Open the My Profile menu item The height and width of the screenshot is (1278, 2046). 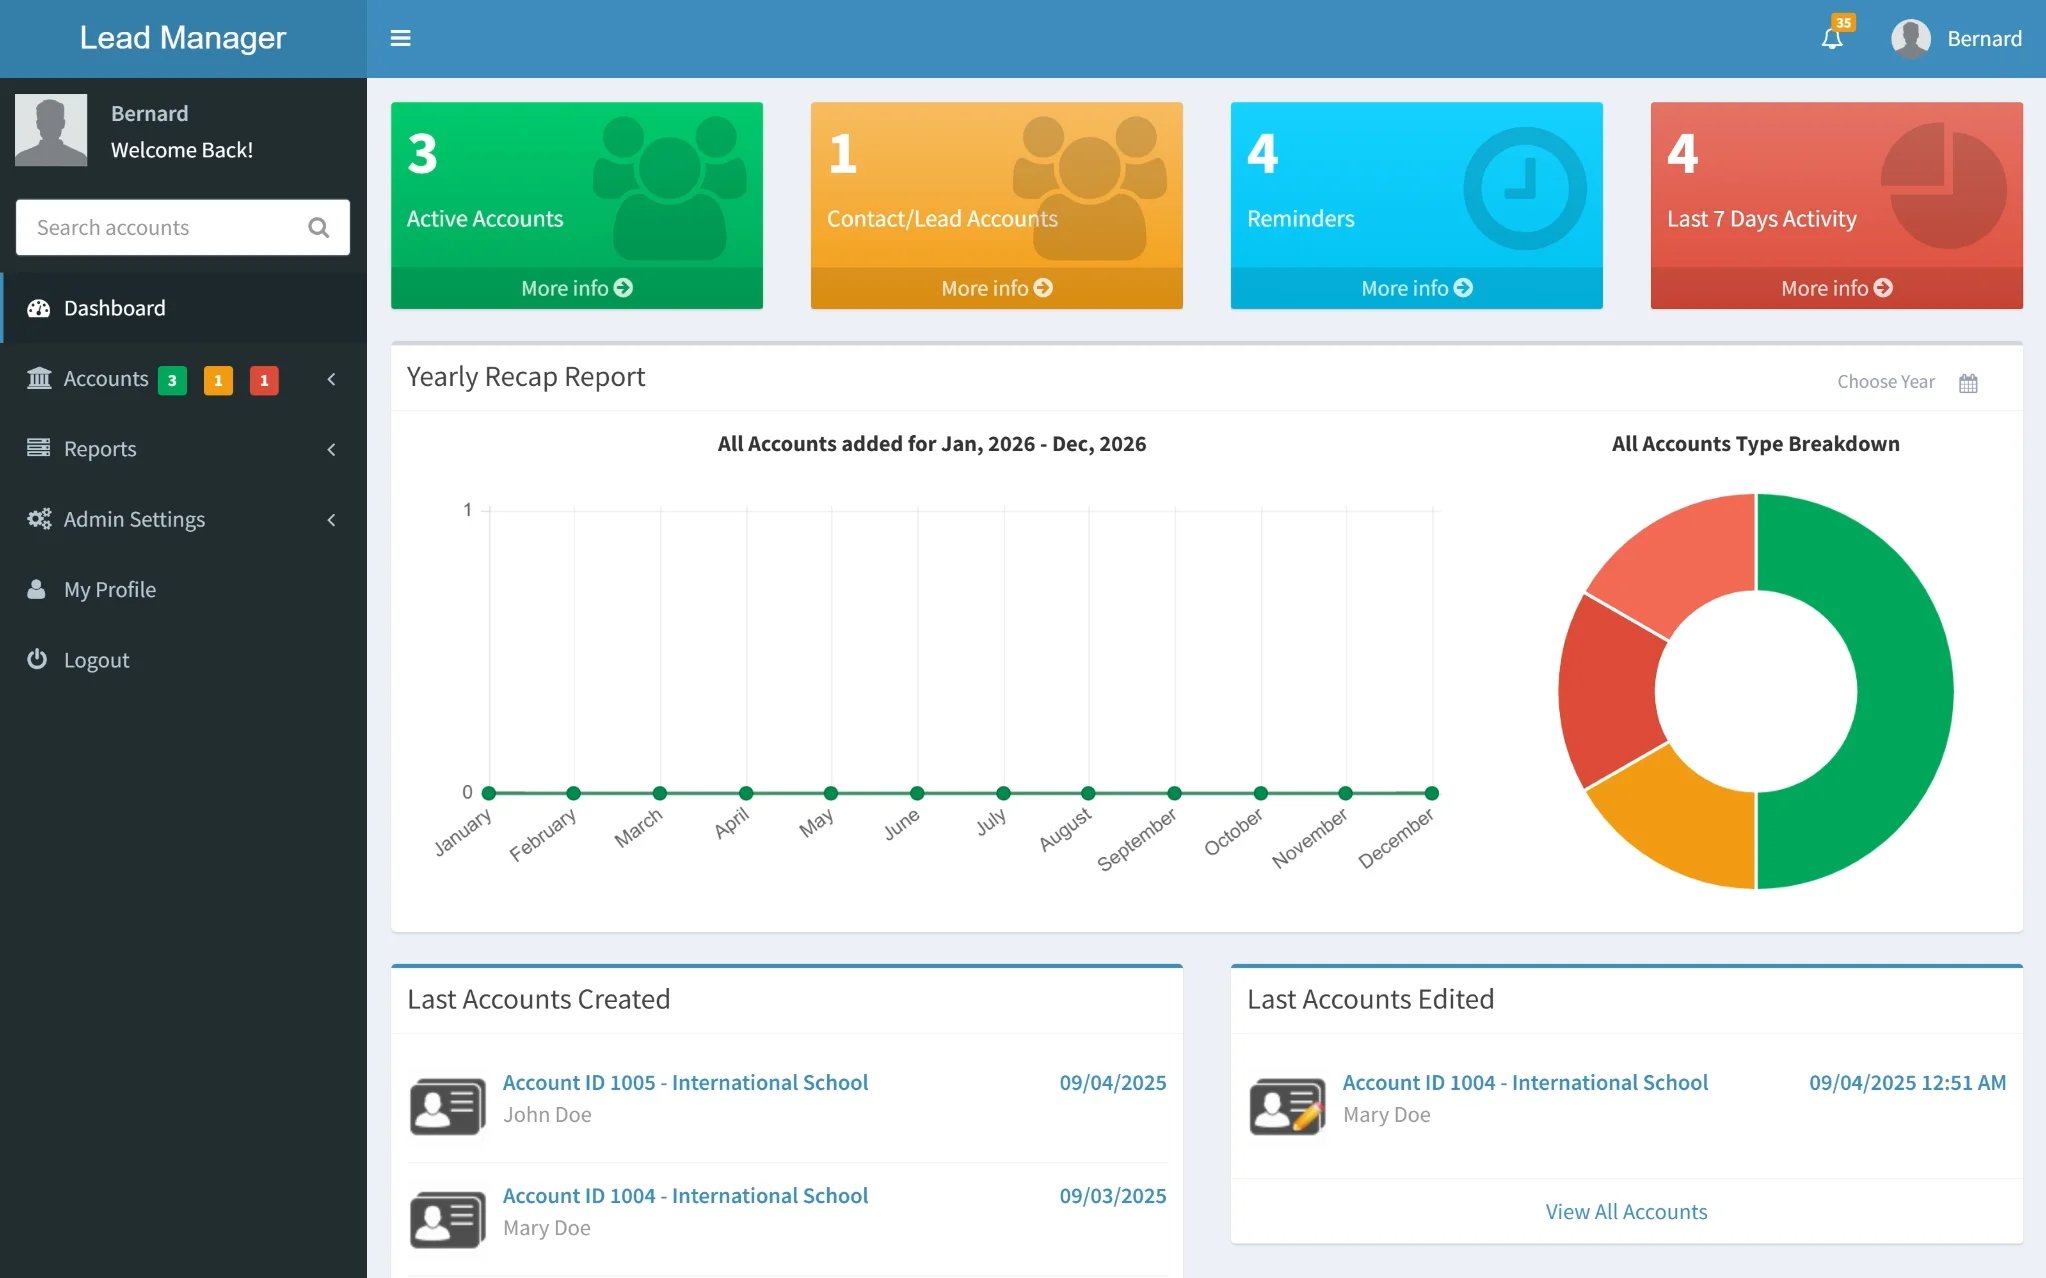click(x=110, y=590)
